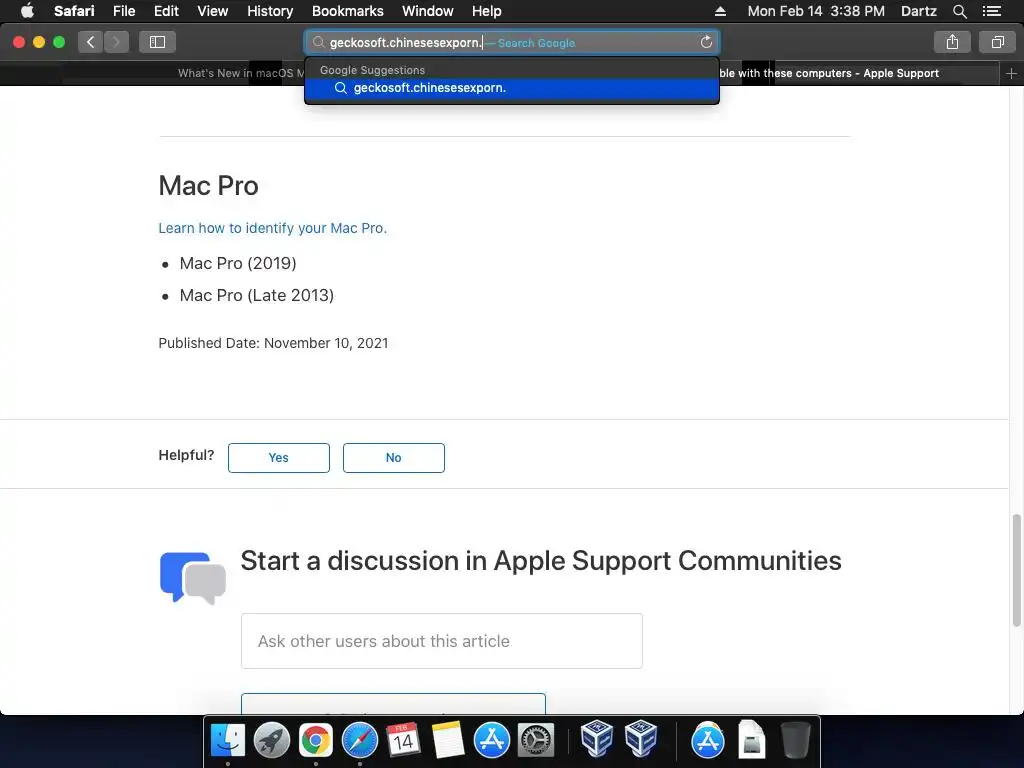Answer No to Helpful question
This screenshot has width=1024, height=768.
pos(394,458)
